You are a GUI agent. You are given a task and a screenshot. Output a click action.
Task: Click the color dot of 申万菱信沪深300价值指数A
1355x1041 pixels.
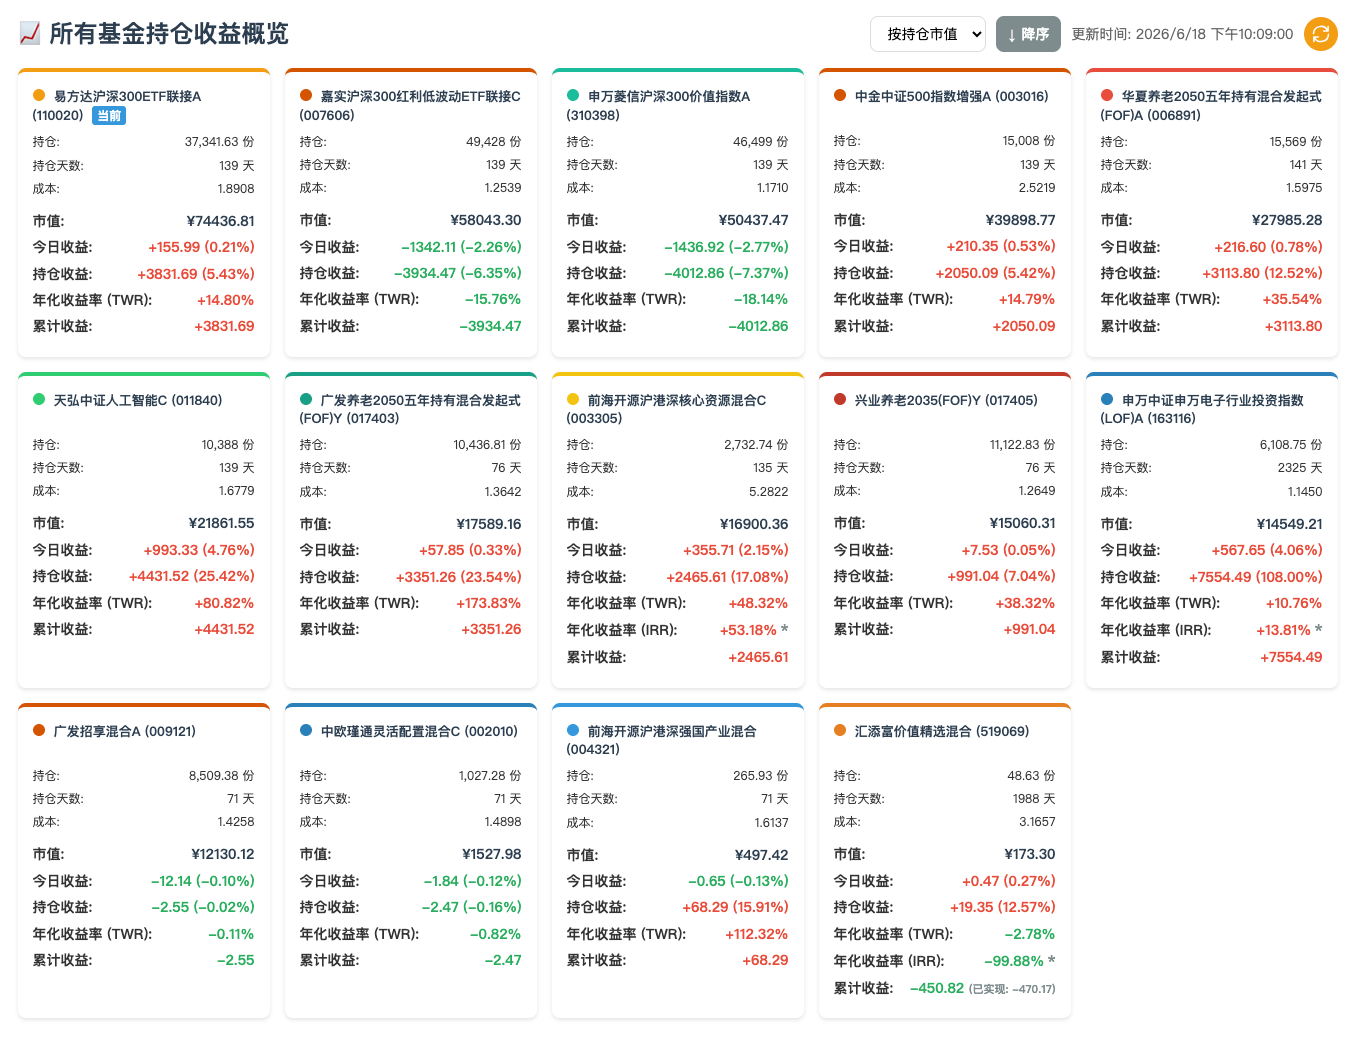[573, 95]
